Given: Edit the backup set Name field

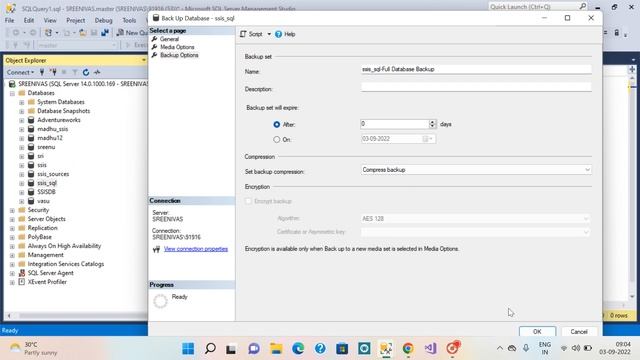Looking at the screenshot, I should tap(476, 69).
